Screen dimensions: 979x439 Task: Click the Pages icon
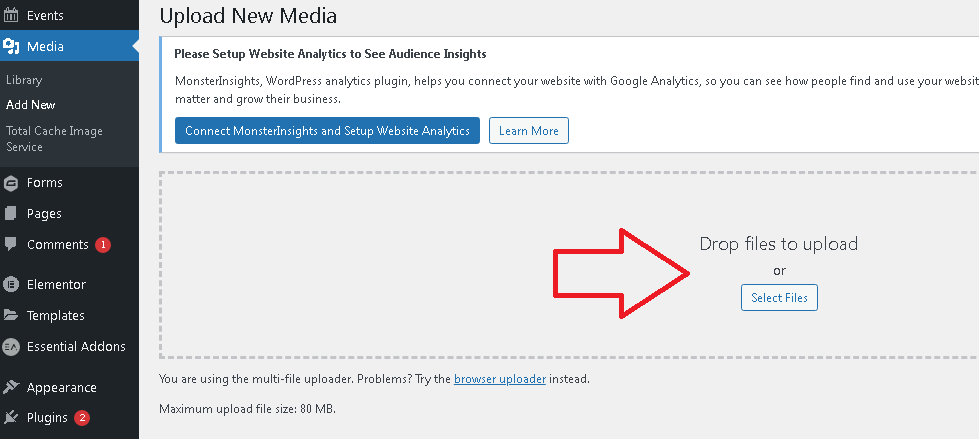pos(11,214)
